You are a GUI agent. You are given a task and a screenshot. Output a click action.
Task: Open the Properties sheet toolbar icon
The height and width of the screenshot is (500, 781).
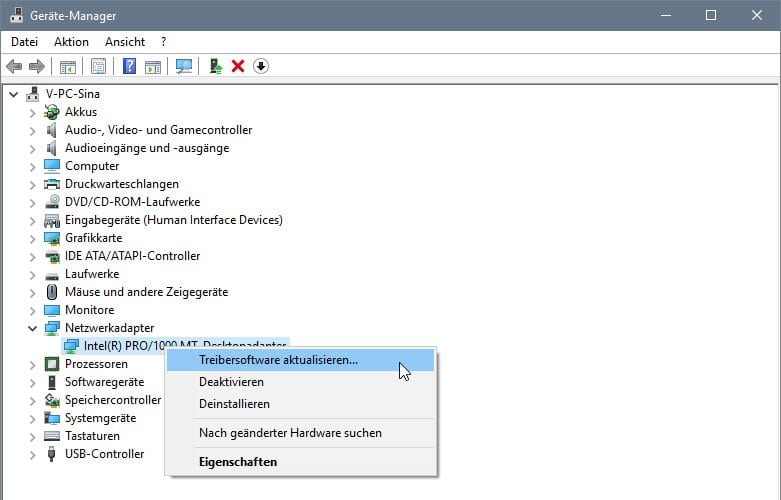point(99,66)
